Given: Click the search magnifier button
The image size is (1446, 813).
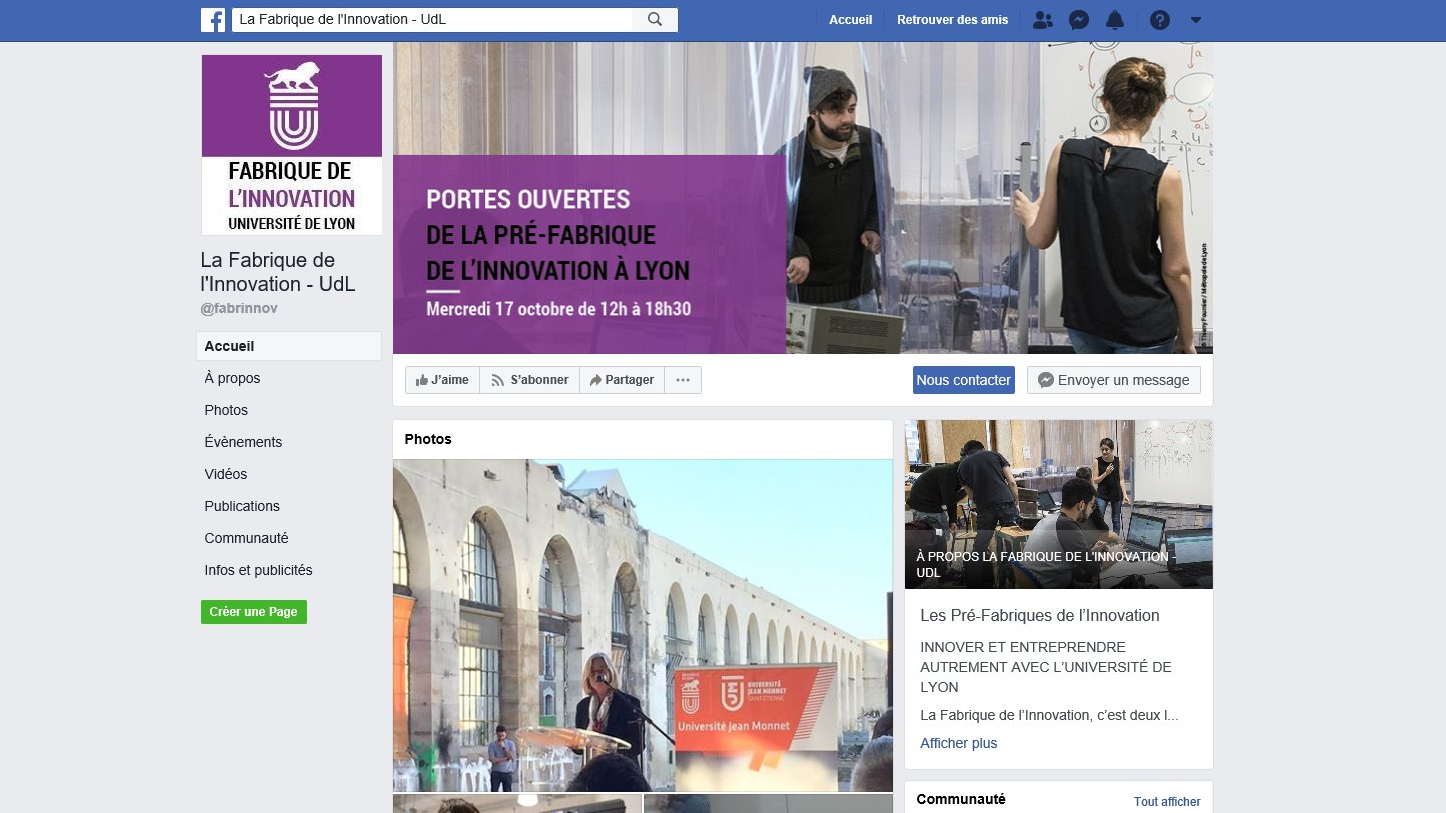Looking at the screenshot, I should pos(655,19).
